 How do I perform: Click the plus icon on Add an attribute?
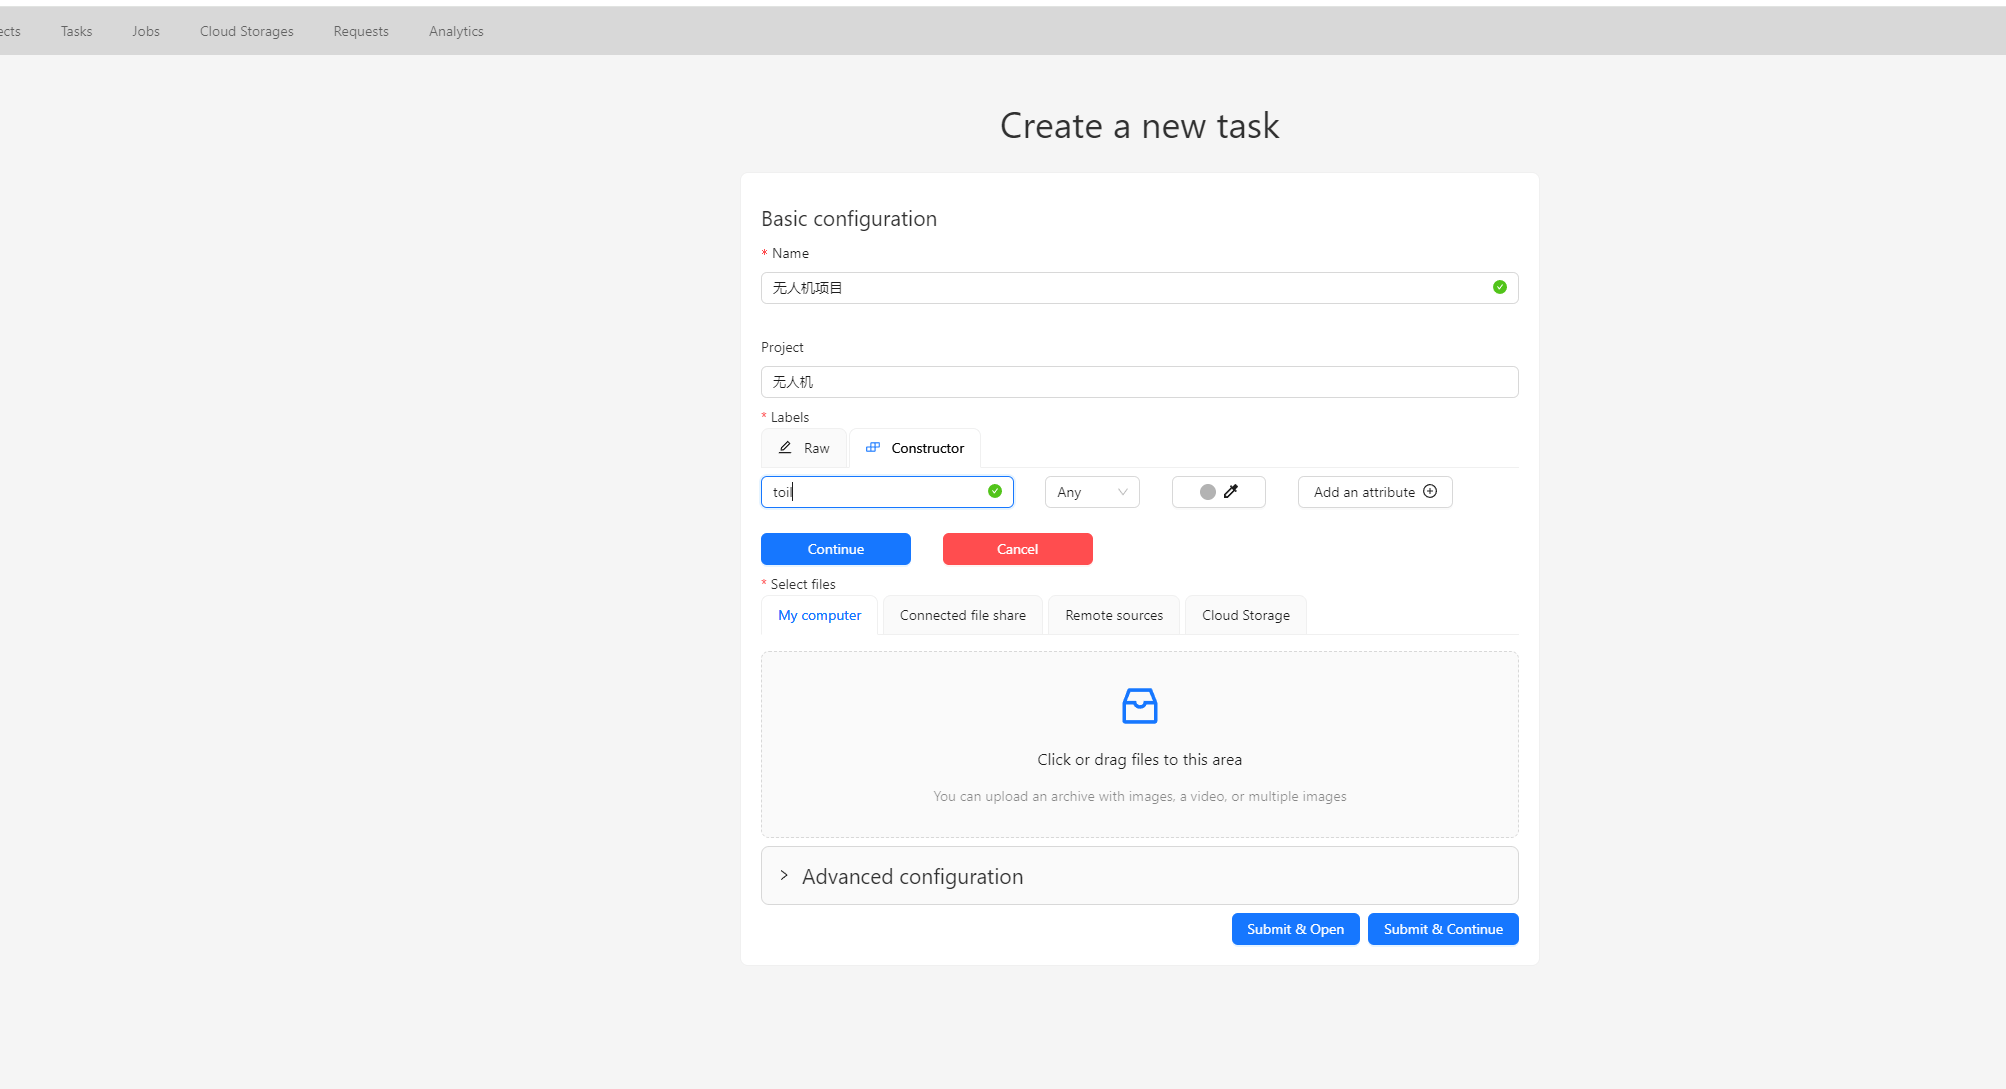1430,491
